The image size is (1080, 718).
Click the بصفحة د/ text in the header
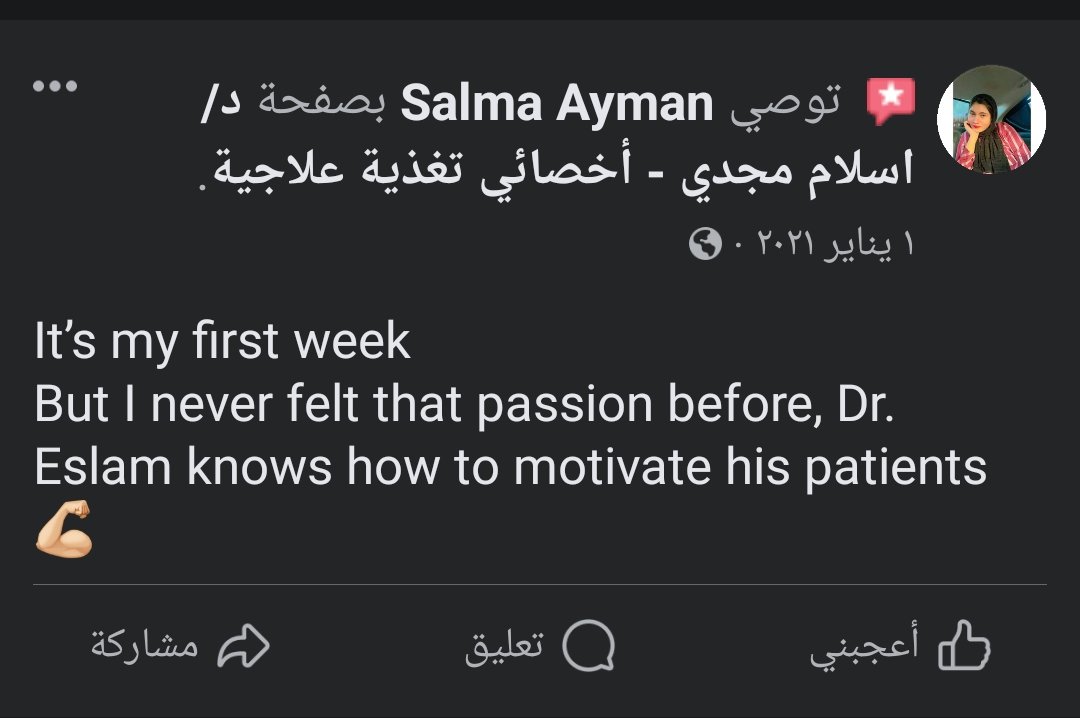[x=300, y=103]
